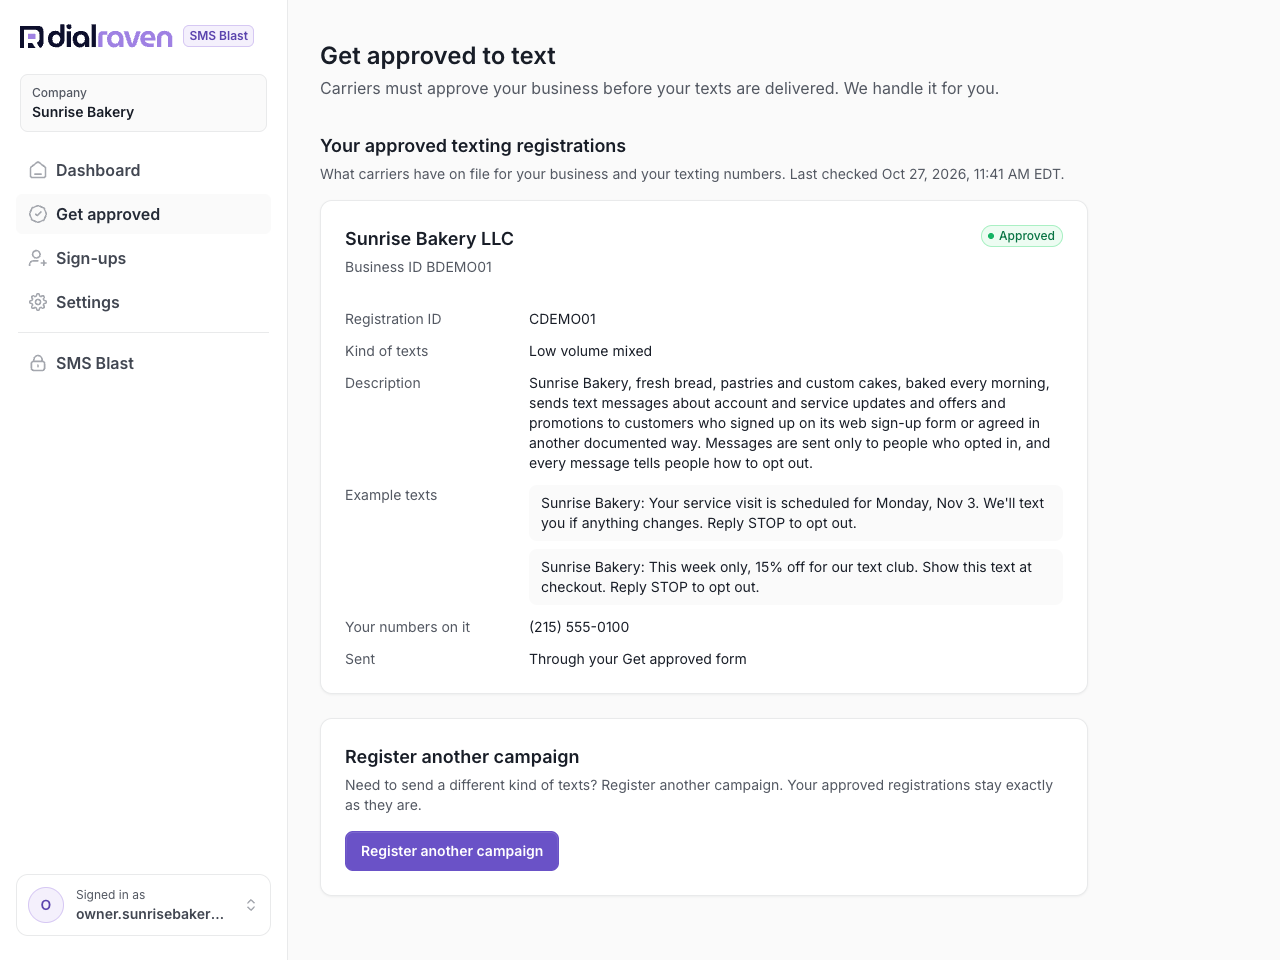
Task: Click the service visit example text
Action: coord(796,513)
